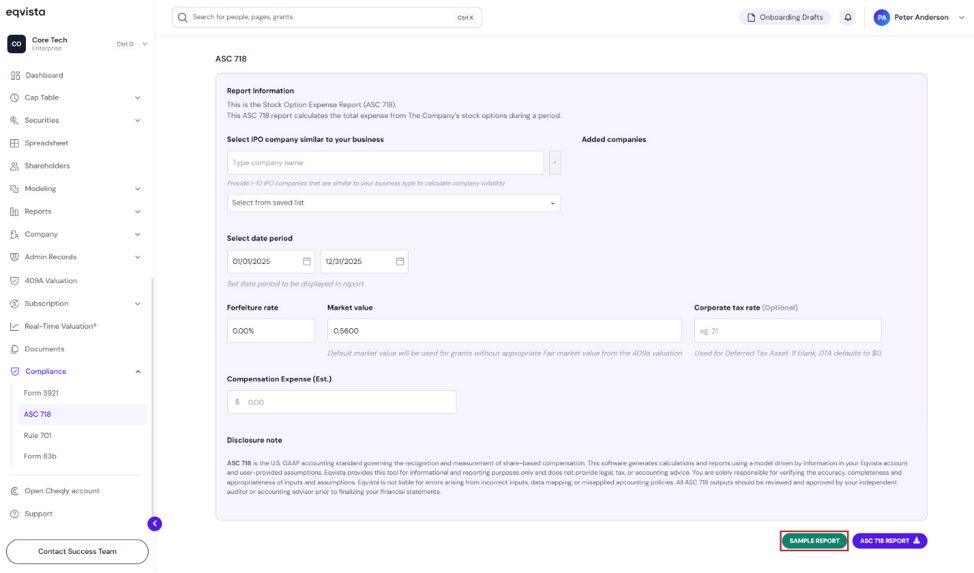This screenshot has width=974, height=573.
Task: Click the Securities icon in sidebar
Action: point(14,121)
